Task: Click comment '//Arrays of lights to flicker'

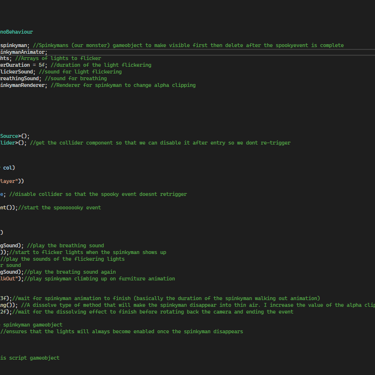Action: pos(58,58)
